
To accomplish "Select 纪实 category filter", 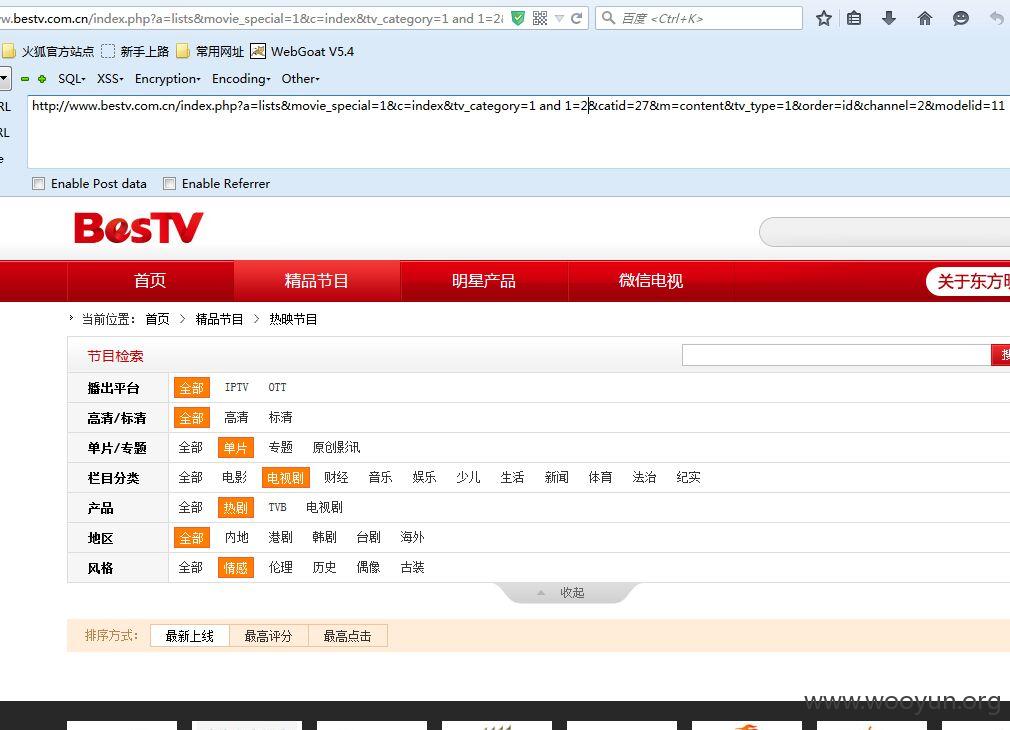I will coord(688,477).
